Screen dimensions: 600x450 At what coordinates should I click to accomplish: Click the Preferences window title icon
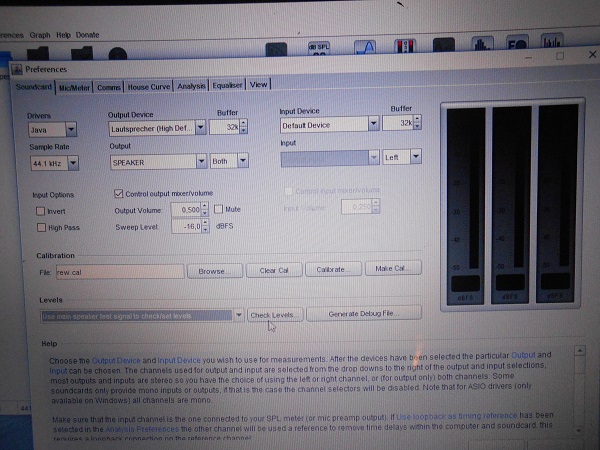coord(17,70)
